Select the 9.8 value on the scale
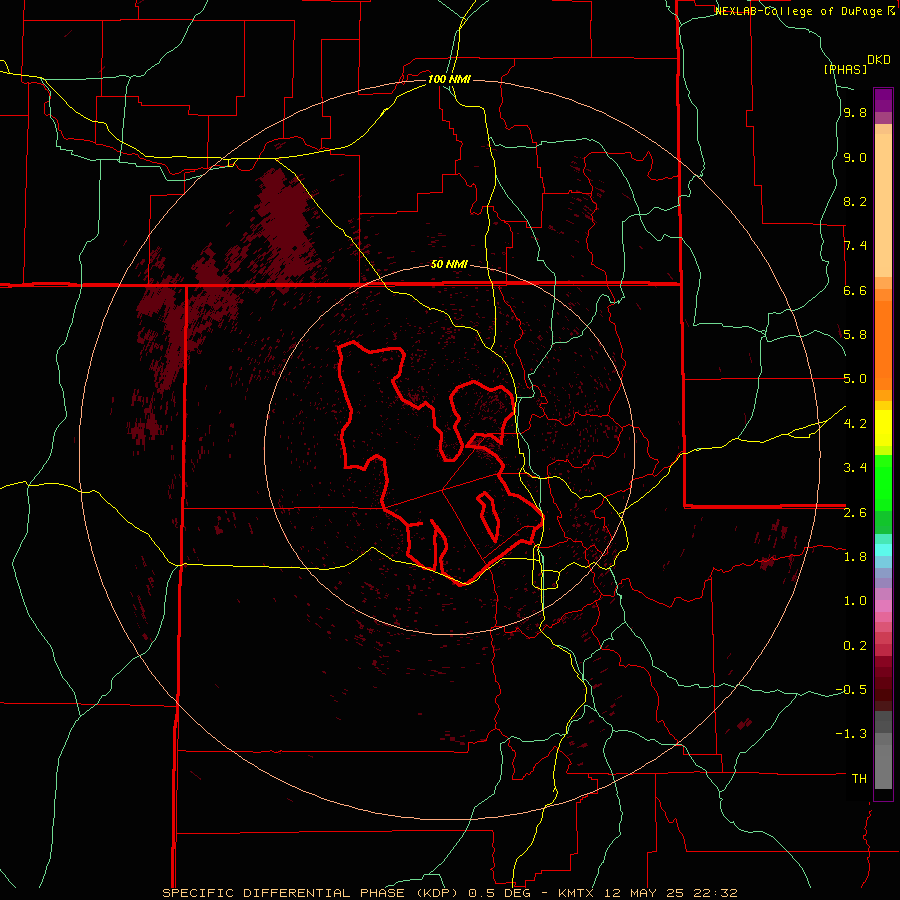This screenshot has width=900, height=900. click(x=855, y=113)
